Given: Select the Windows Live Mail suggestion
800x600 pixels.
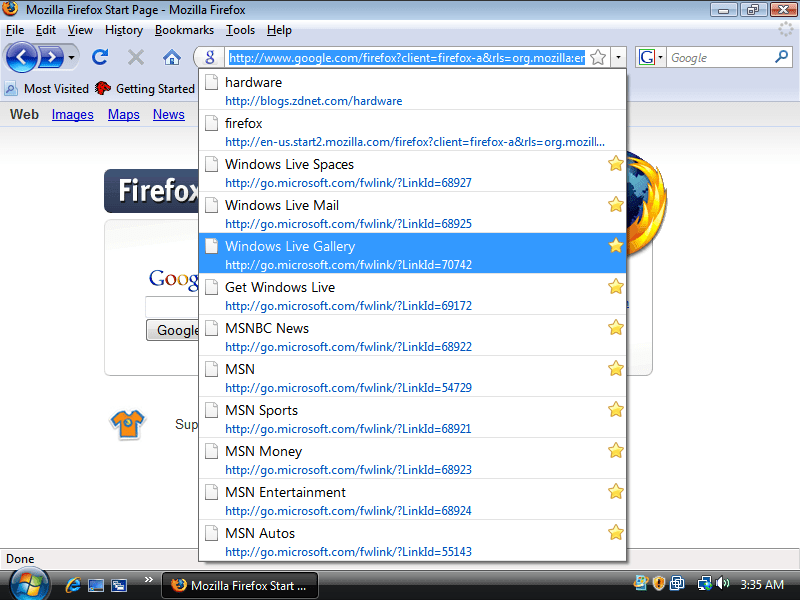Looking at the screenshot, I should coord(412,213).
